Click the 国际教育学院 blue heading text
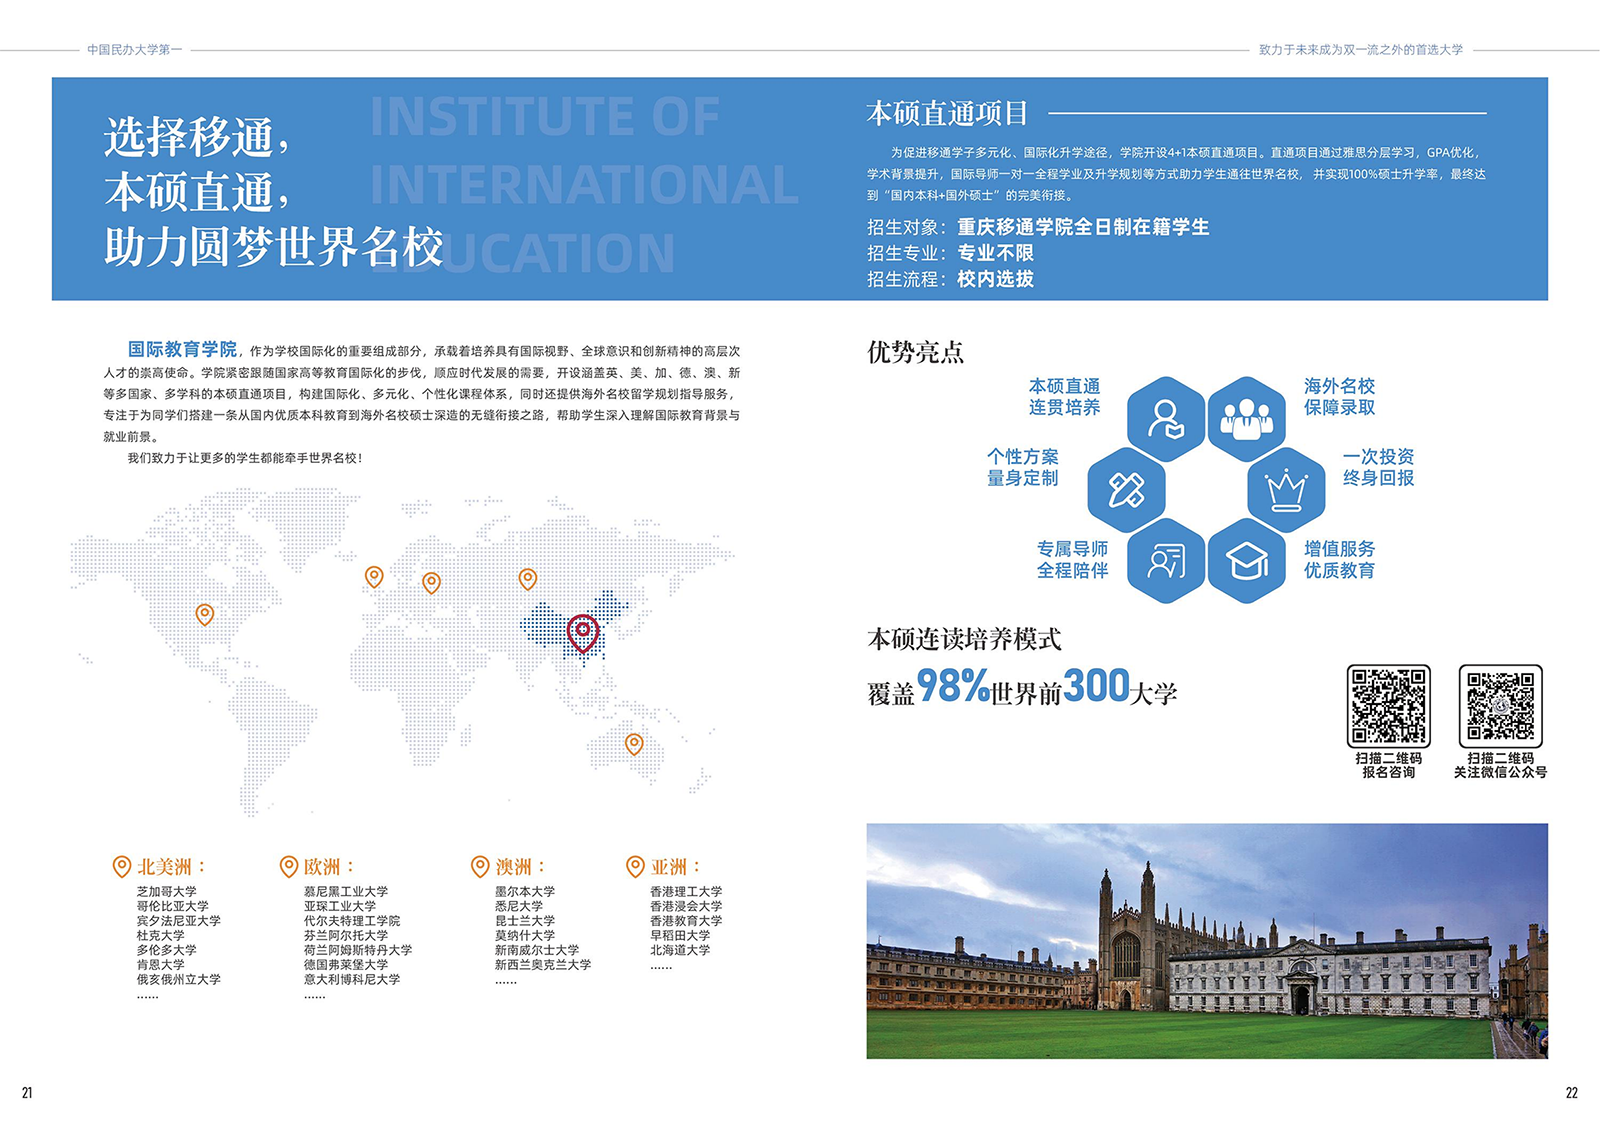The image size is (1600, 1124). pyautogui.click(x=182, y=349)
